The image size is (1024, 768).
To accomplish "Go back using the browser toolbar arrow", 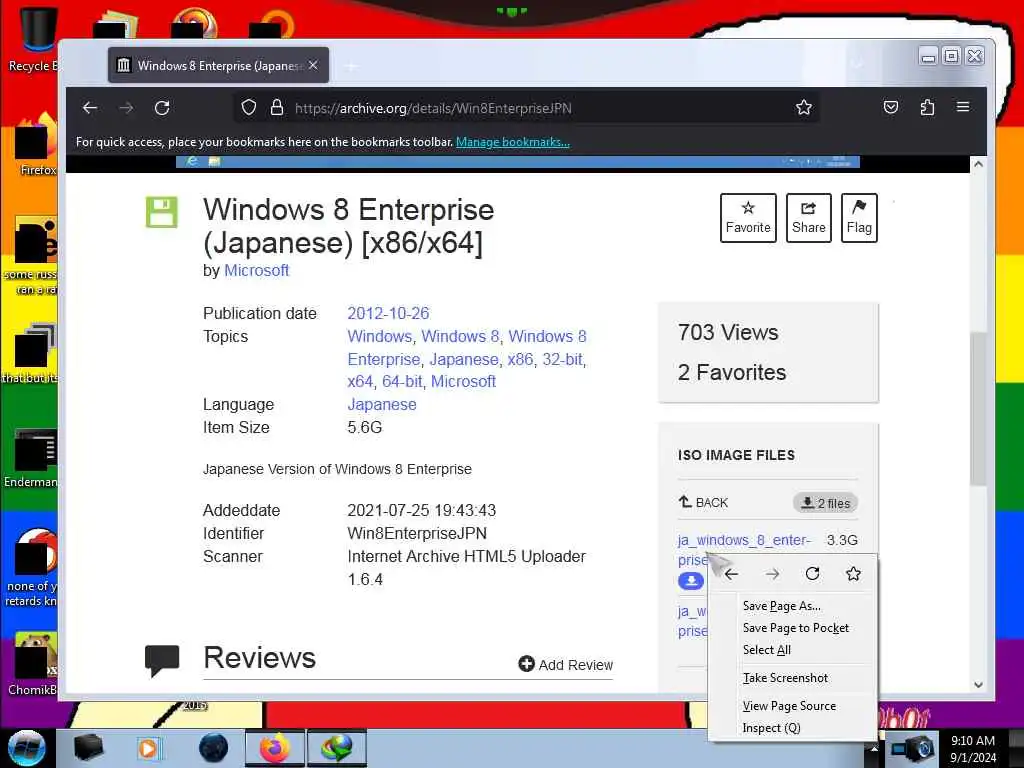I will point(90,108).
